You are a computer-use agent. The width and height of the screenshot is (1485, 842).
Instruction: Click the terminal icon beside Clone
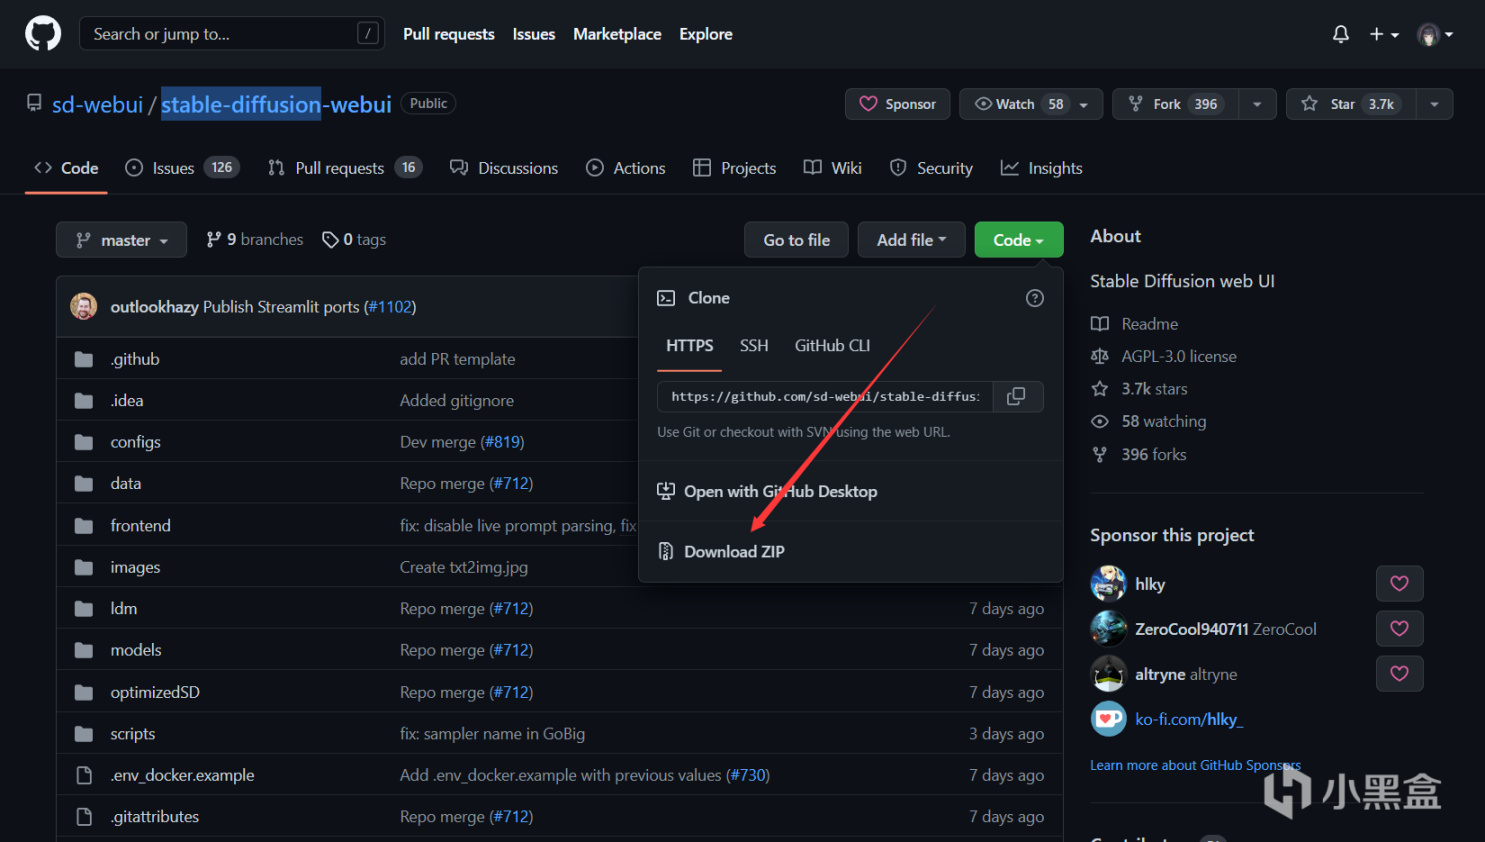[666, 298]
